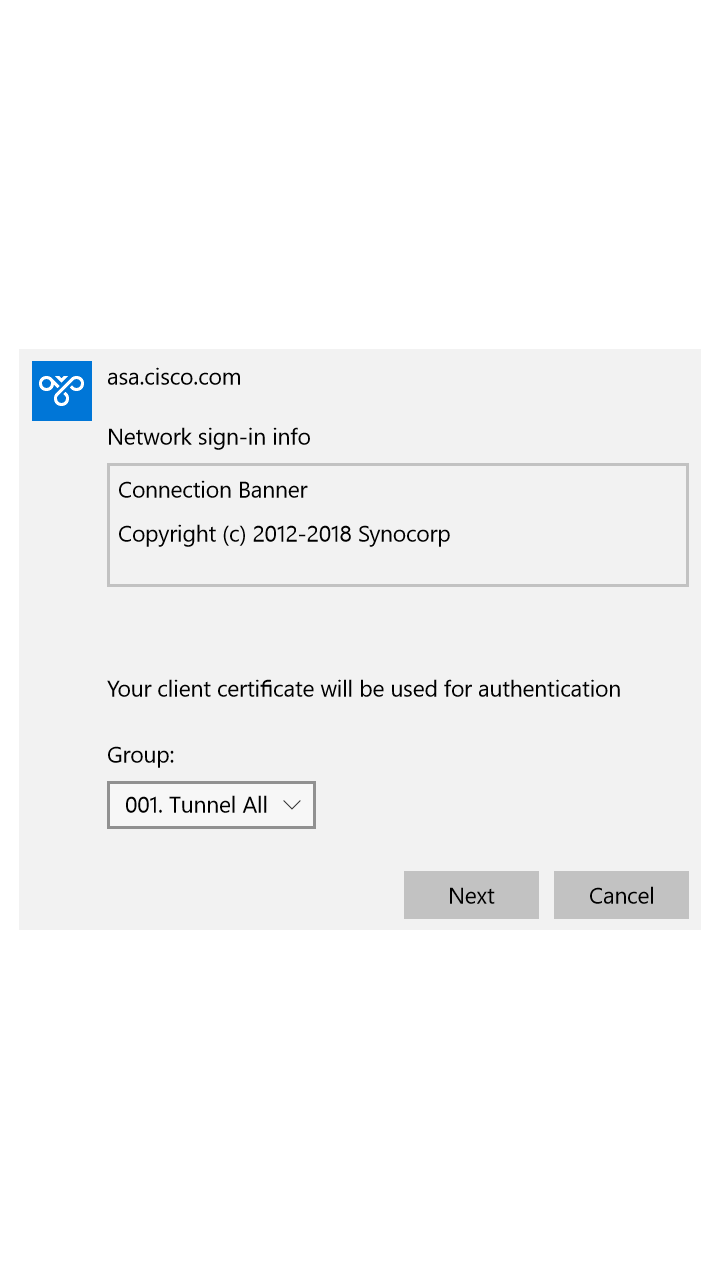Click the black area above the dialog
Image resolution: width=720 pixels, height=1280 pixels.
[x=360, y=170]
